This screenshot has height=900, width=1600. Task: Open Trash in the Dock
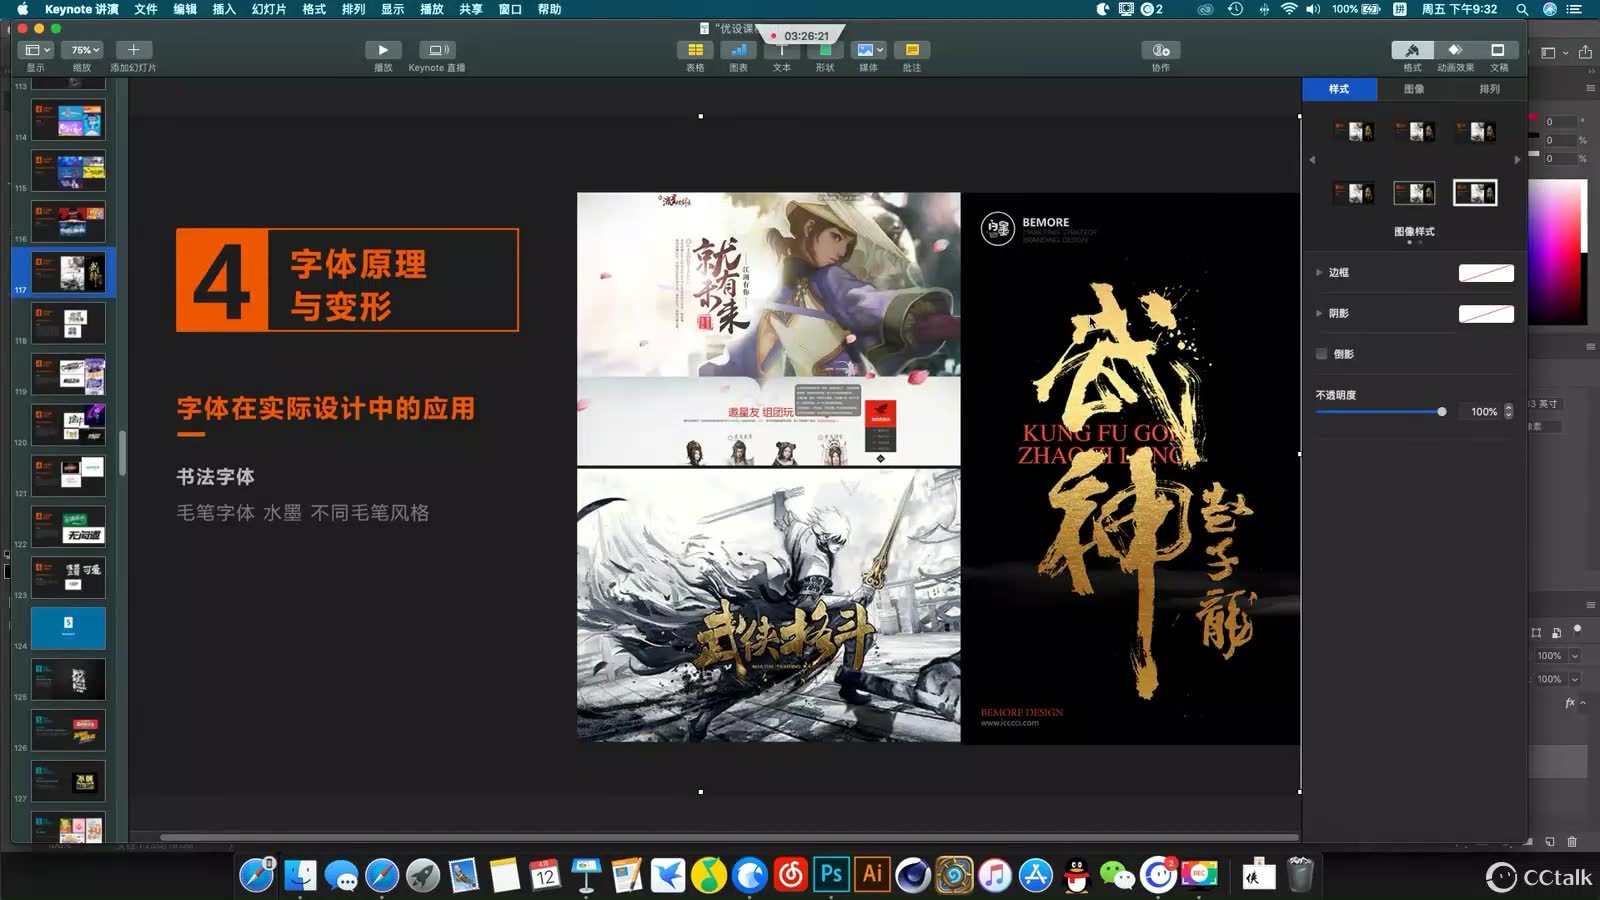pos(1299,875)
